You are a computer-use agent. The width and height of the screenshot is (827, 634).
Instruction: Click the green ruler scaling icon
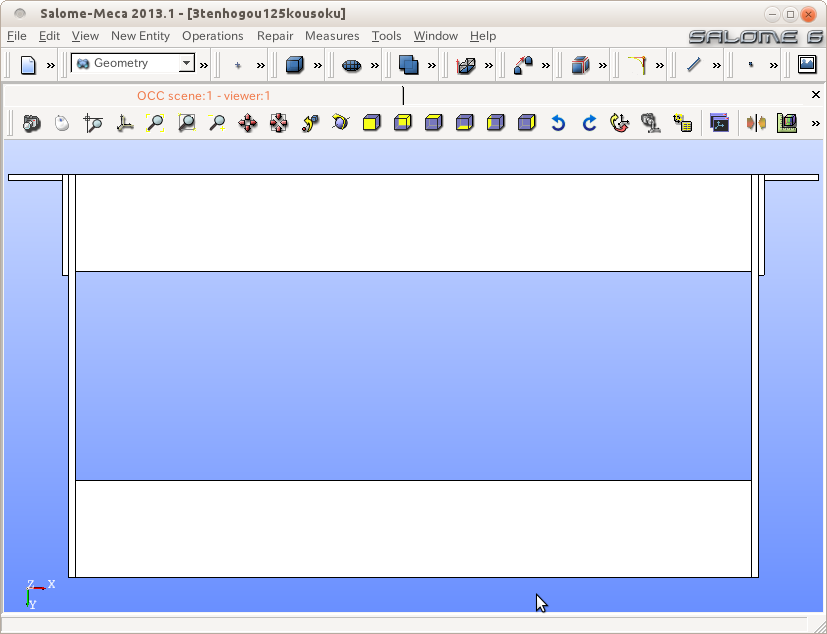click(787, 123)
